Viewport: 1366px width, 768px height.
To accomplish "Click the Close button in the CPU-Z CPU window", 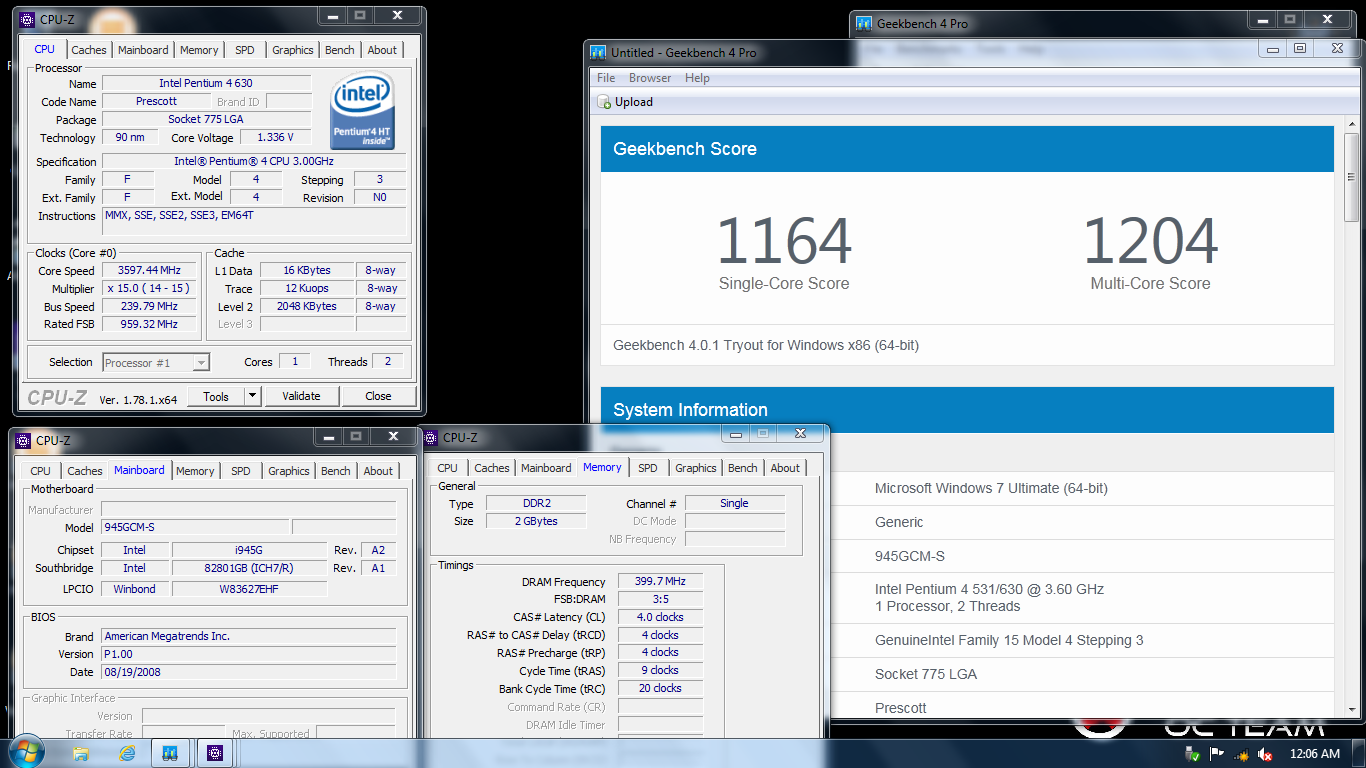I will click(x=378, y=396).
